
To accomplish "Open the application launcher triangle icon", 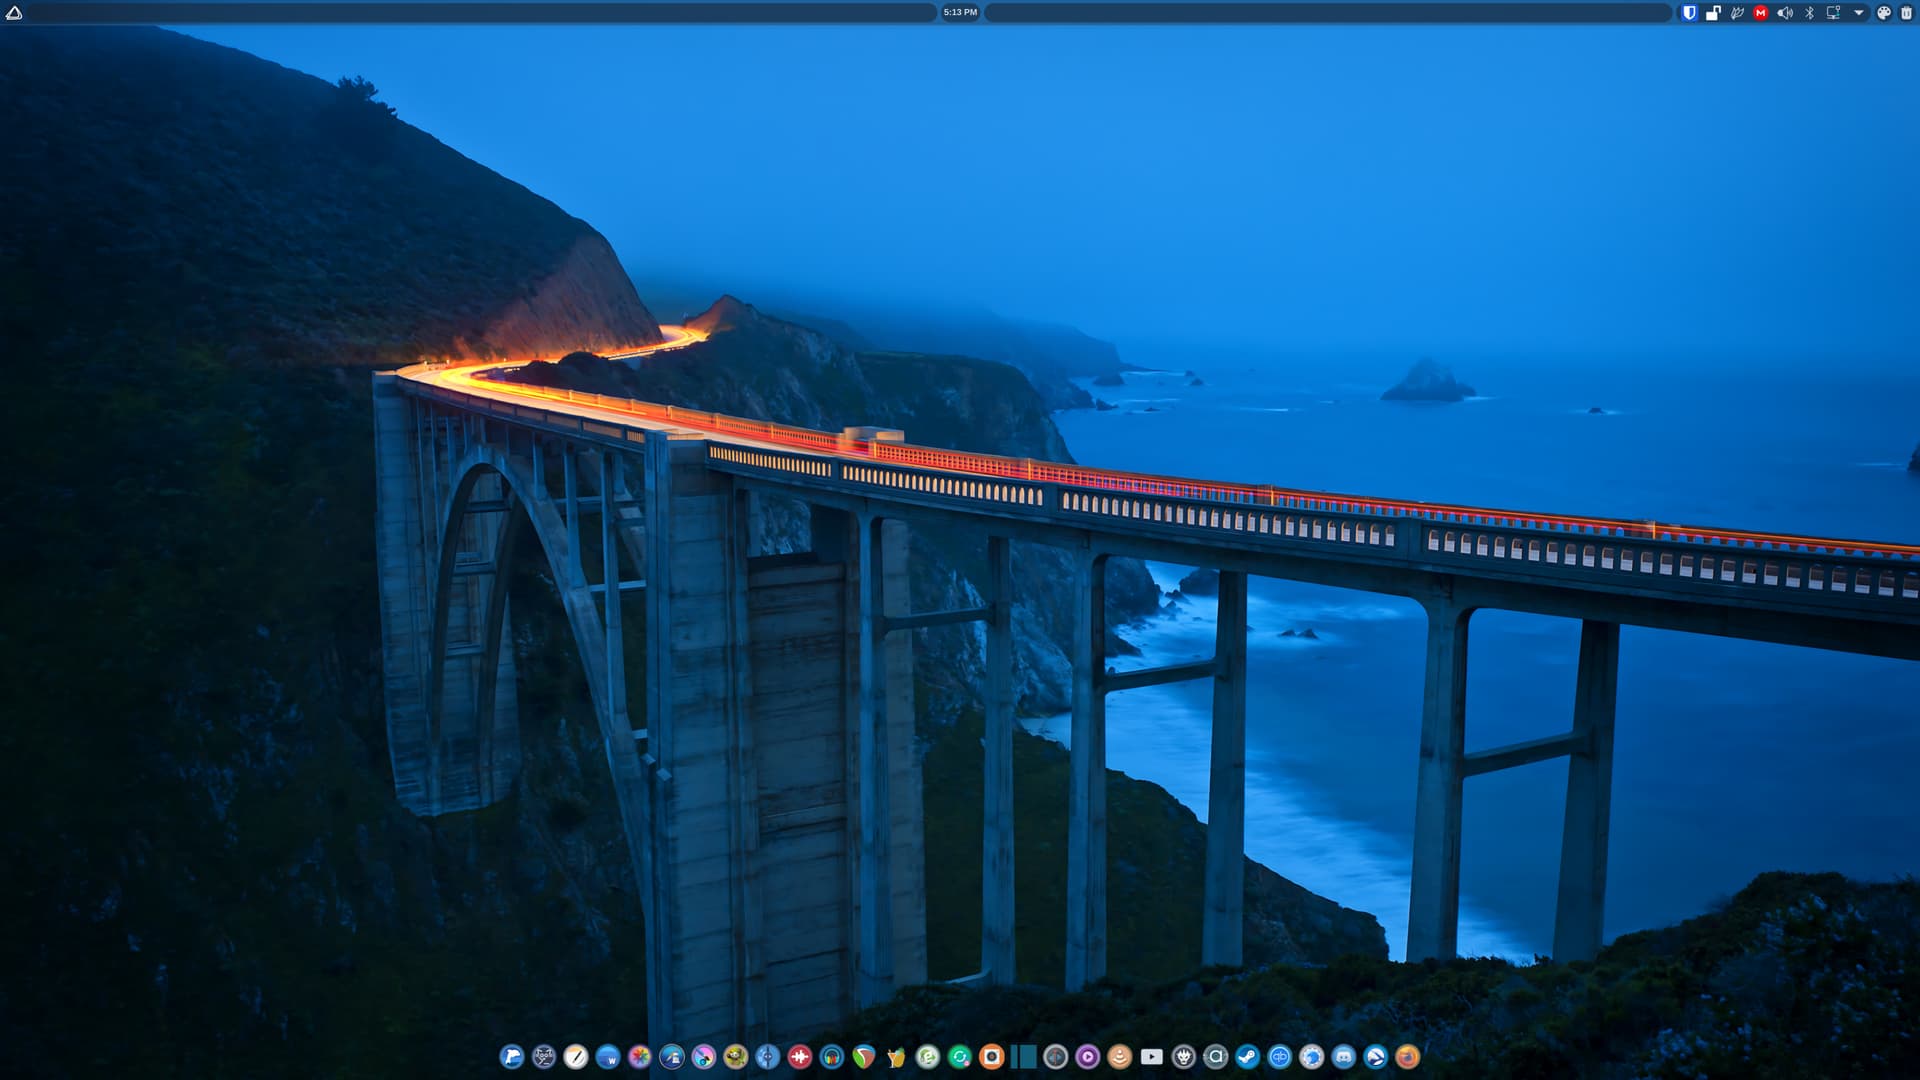I will pos(14,13).
